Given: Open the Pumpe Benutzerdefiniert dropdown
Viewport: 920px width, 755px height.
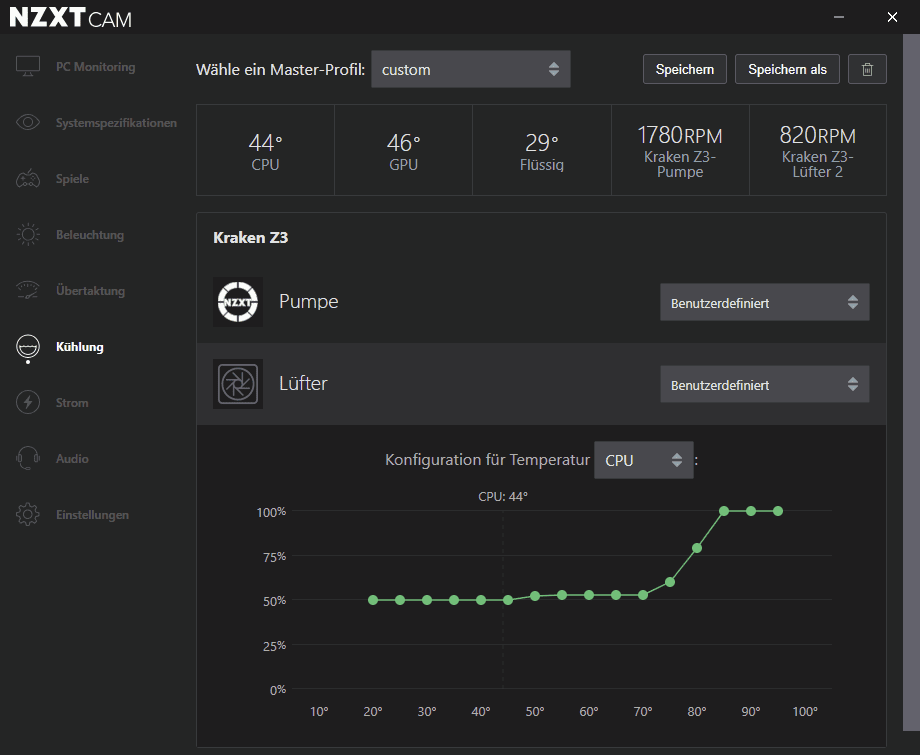Looking at the screenshot, I should (765, 302).
